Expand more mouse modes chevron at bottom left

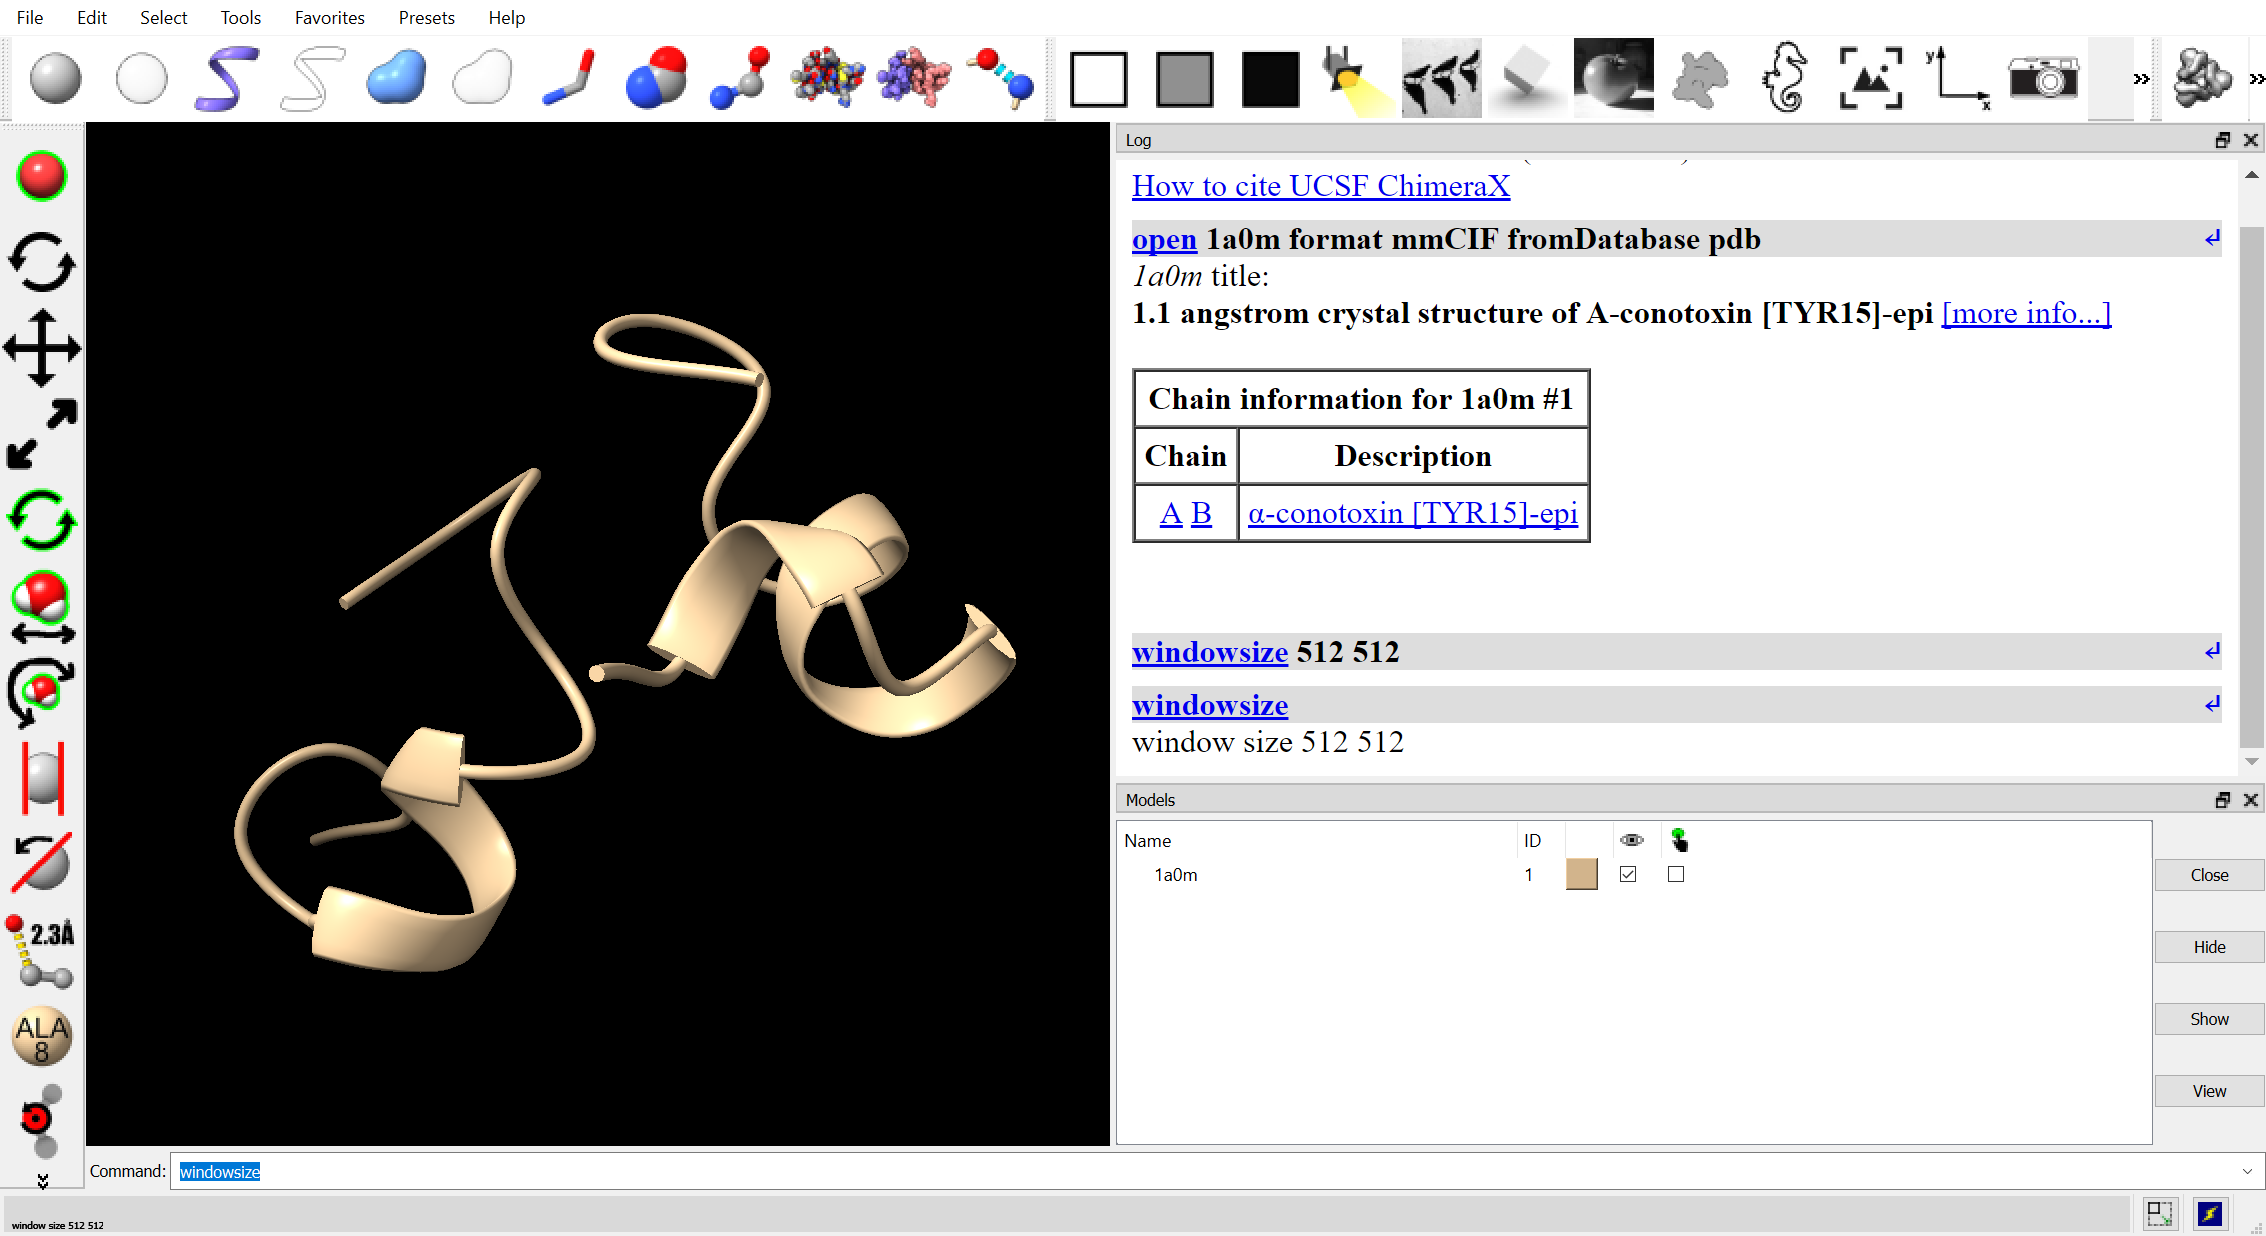click(x=43, y=1181)
